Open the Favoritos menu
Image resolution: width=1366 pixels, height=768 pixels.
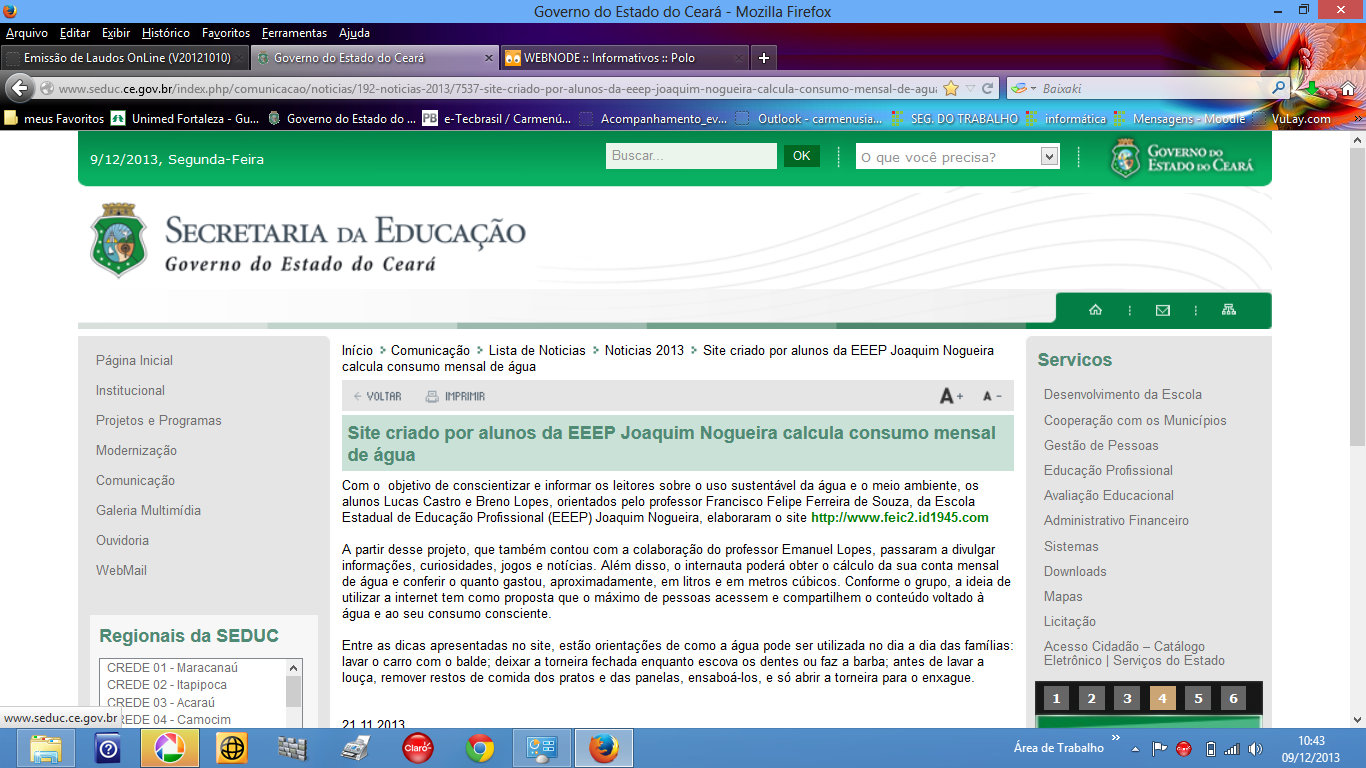pos(226,33)
